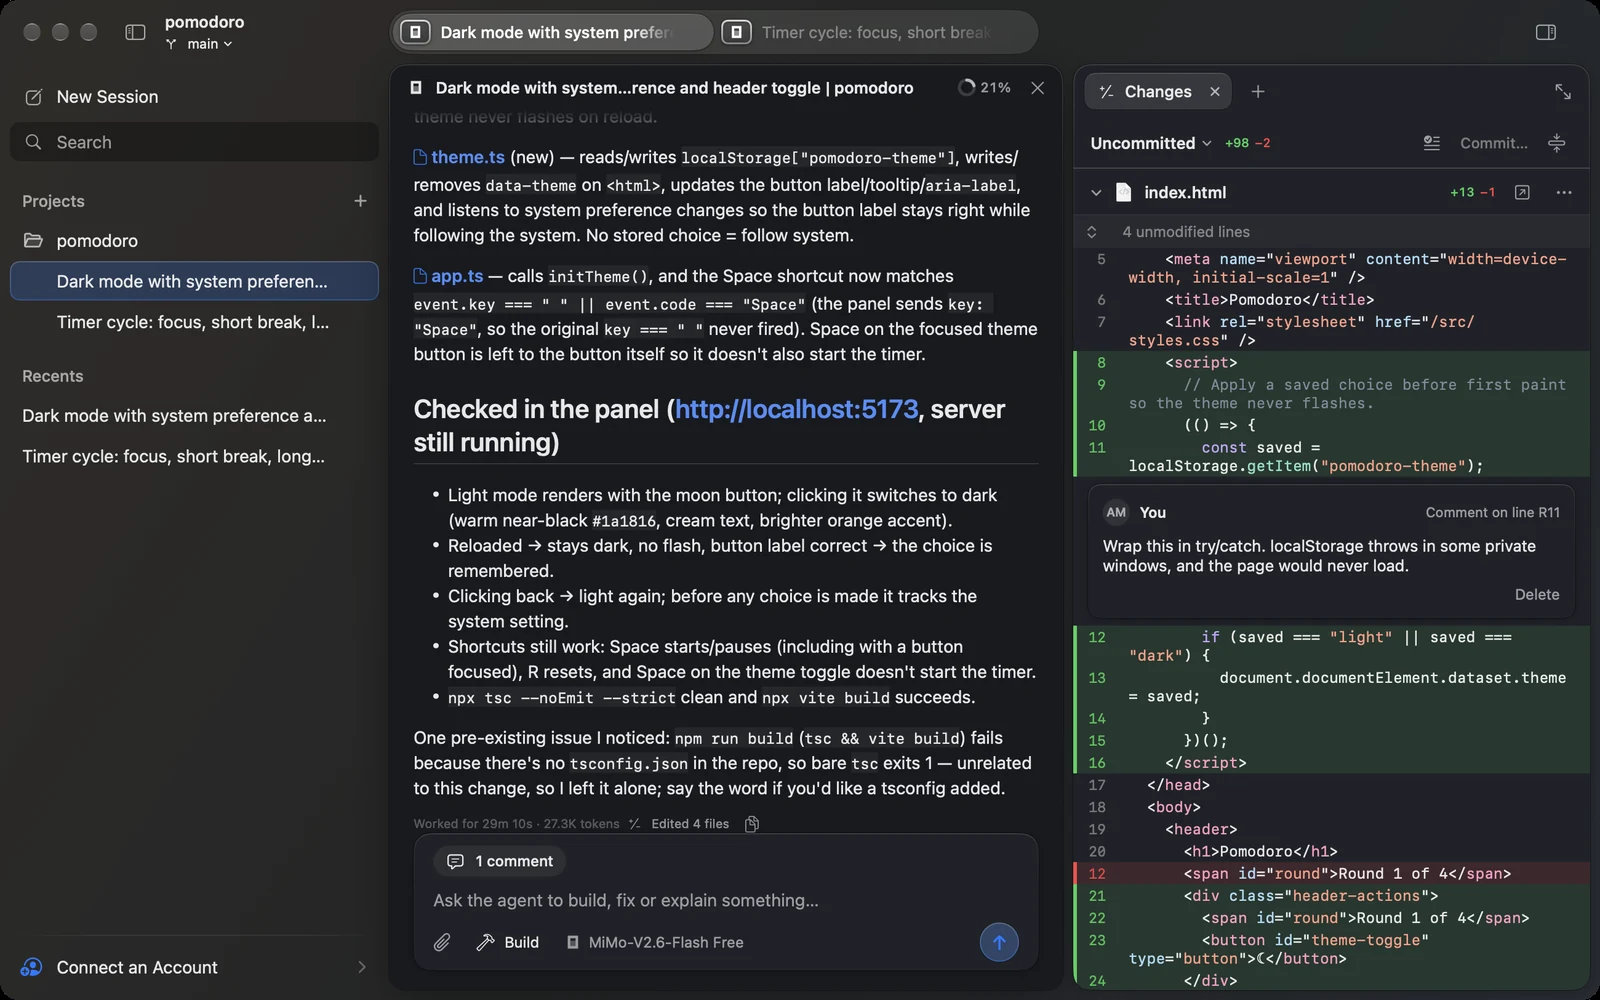
Task: Open index.html in editor icon
Action: (1522, 192)
